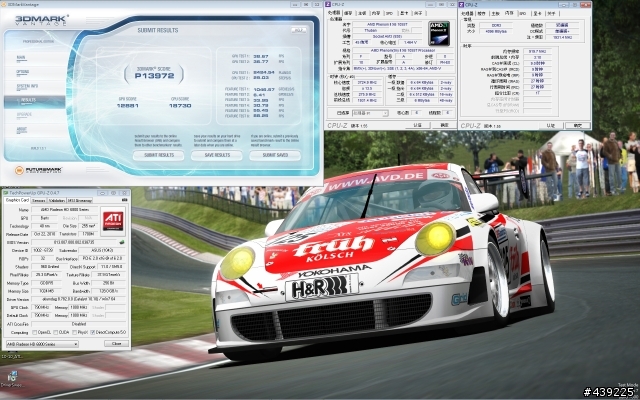Click the GPU-Z BIOS Version field
This screenshot has height=400, width=640.
(74, 242)
